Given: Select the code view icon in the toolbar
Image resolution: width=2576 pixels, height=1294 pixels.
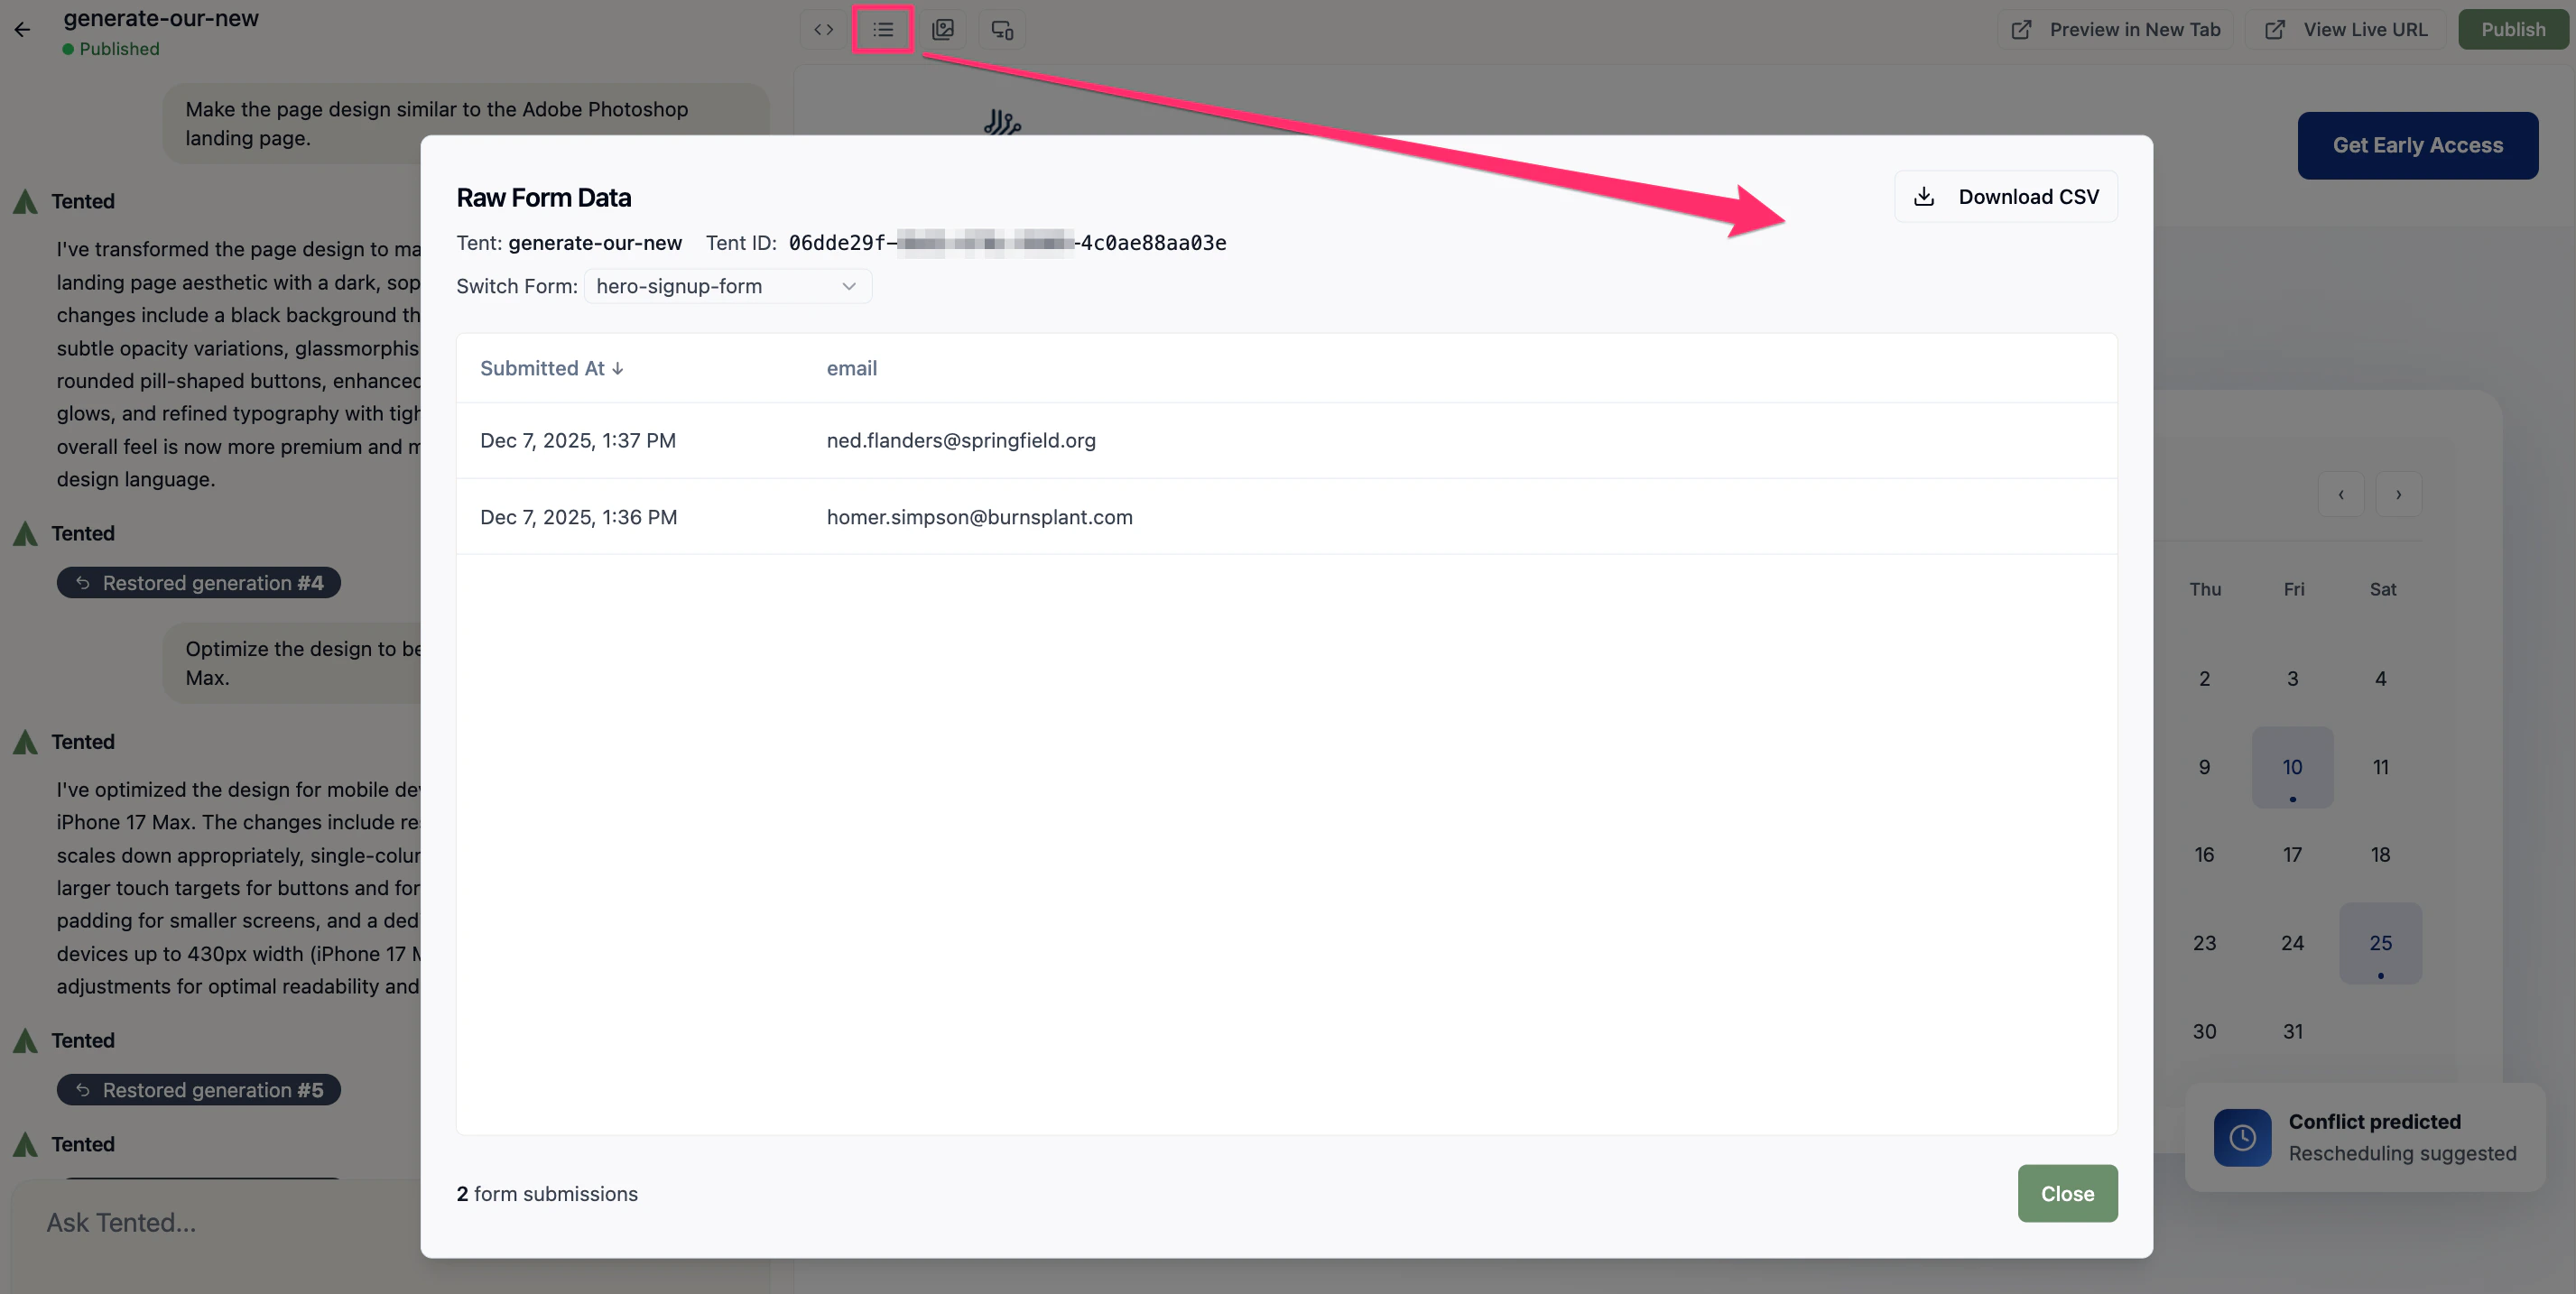Looking at the screenshot, I should coord(822,29).
